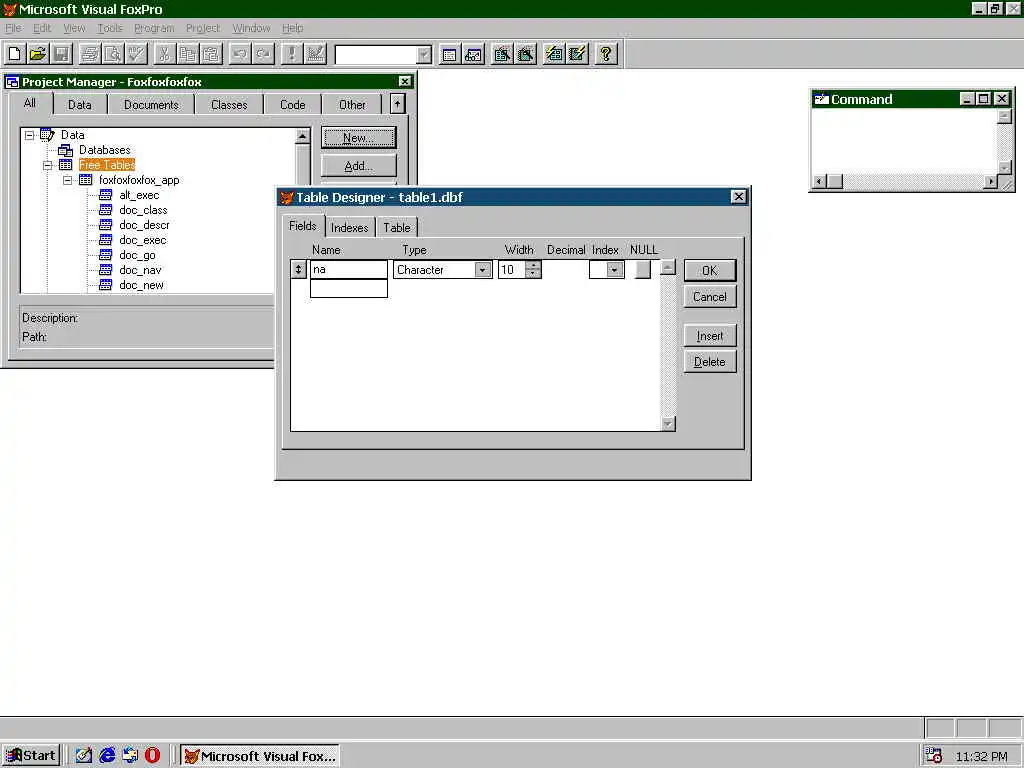The height and width of the screenshot is (768, 1024).
Task: Open the Window menu
Action: point(251,28)
